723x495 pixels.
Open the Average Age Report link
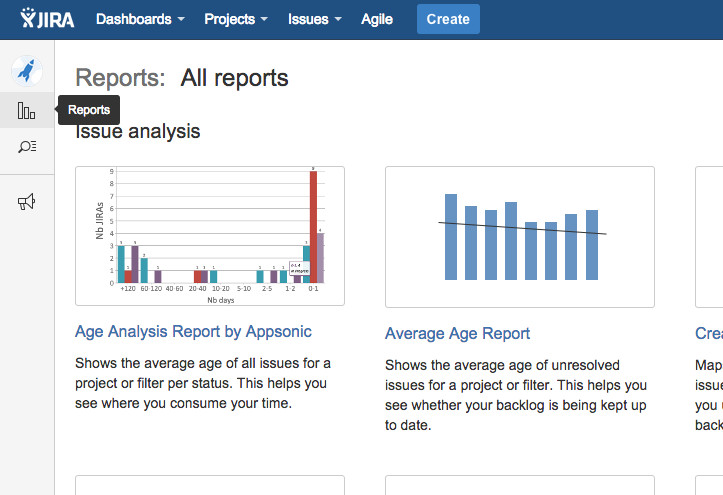click(457, 333)
